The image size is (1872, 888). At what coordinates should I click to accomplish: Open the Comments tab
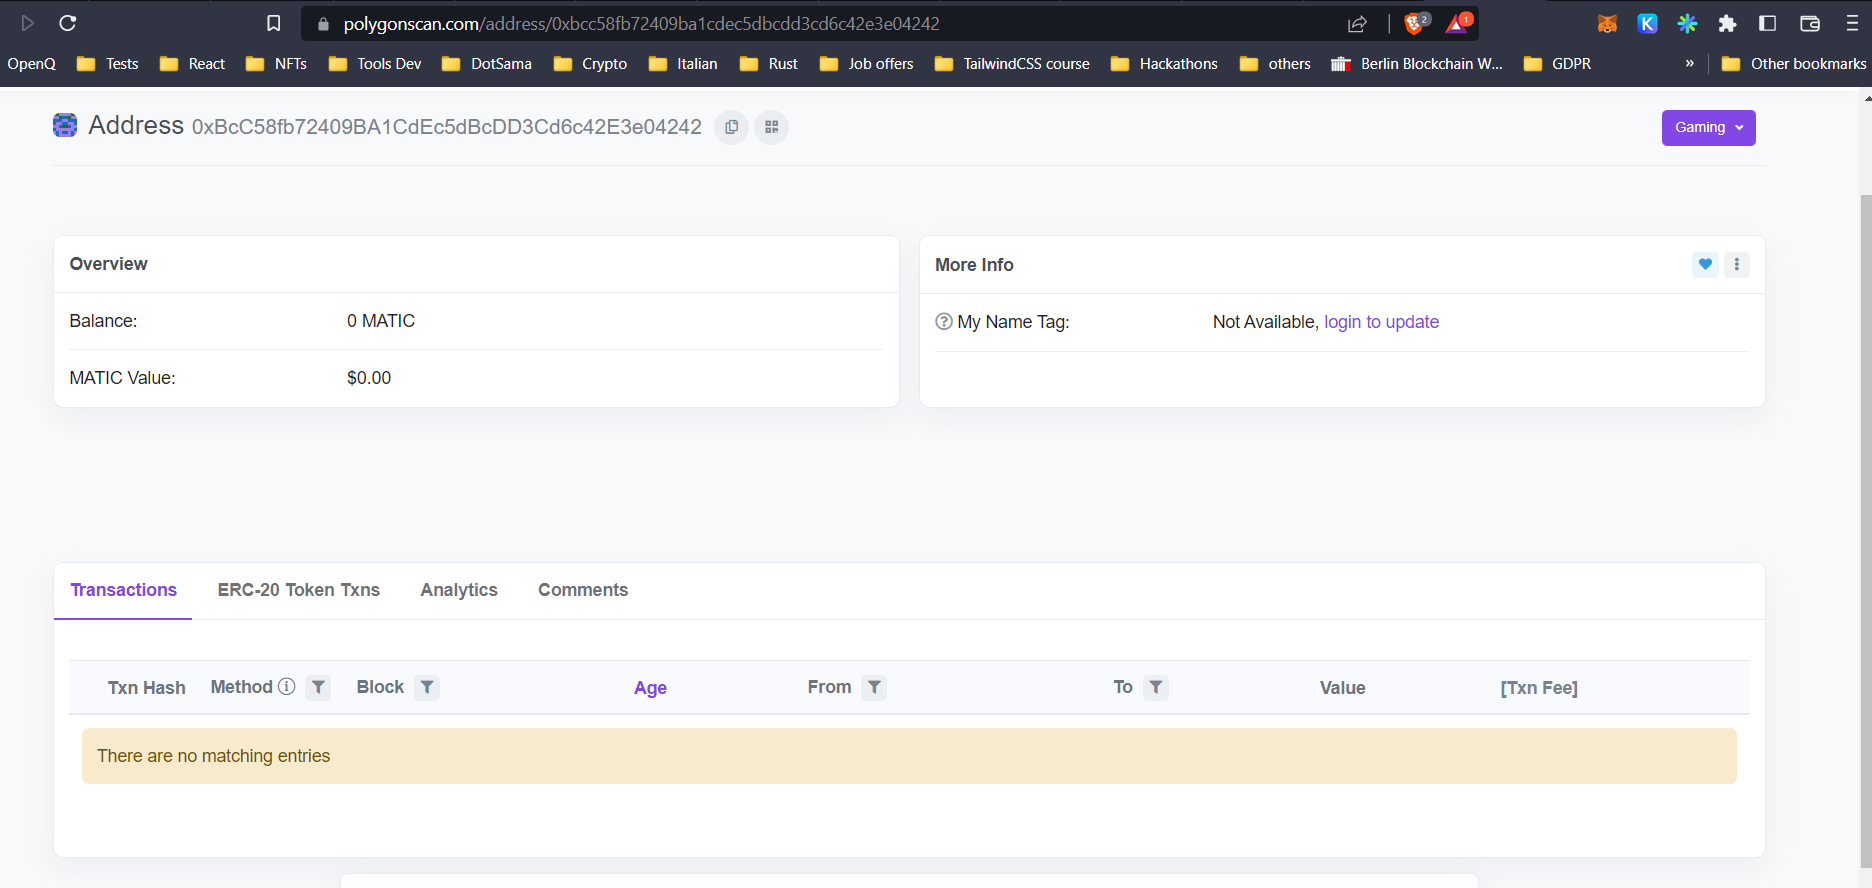pos(583,590)
